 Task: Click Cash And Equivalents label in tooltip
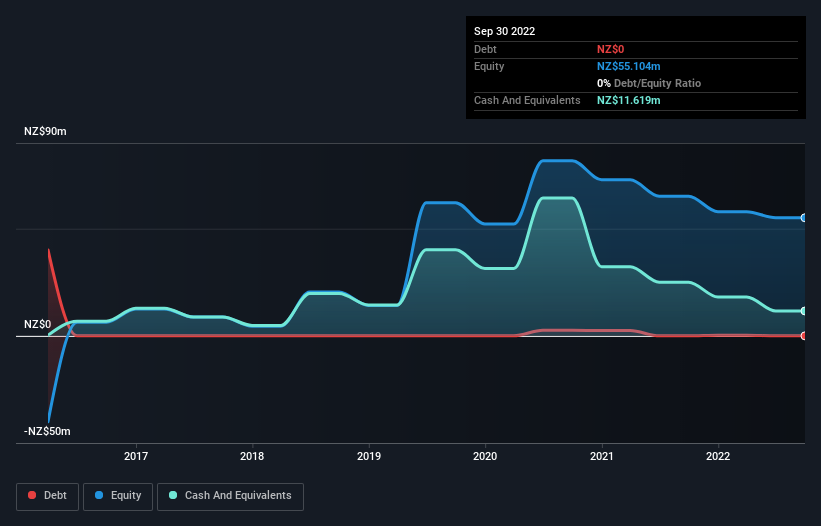click(527, 100)
